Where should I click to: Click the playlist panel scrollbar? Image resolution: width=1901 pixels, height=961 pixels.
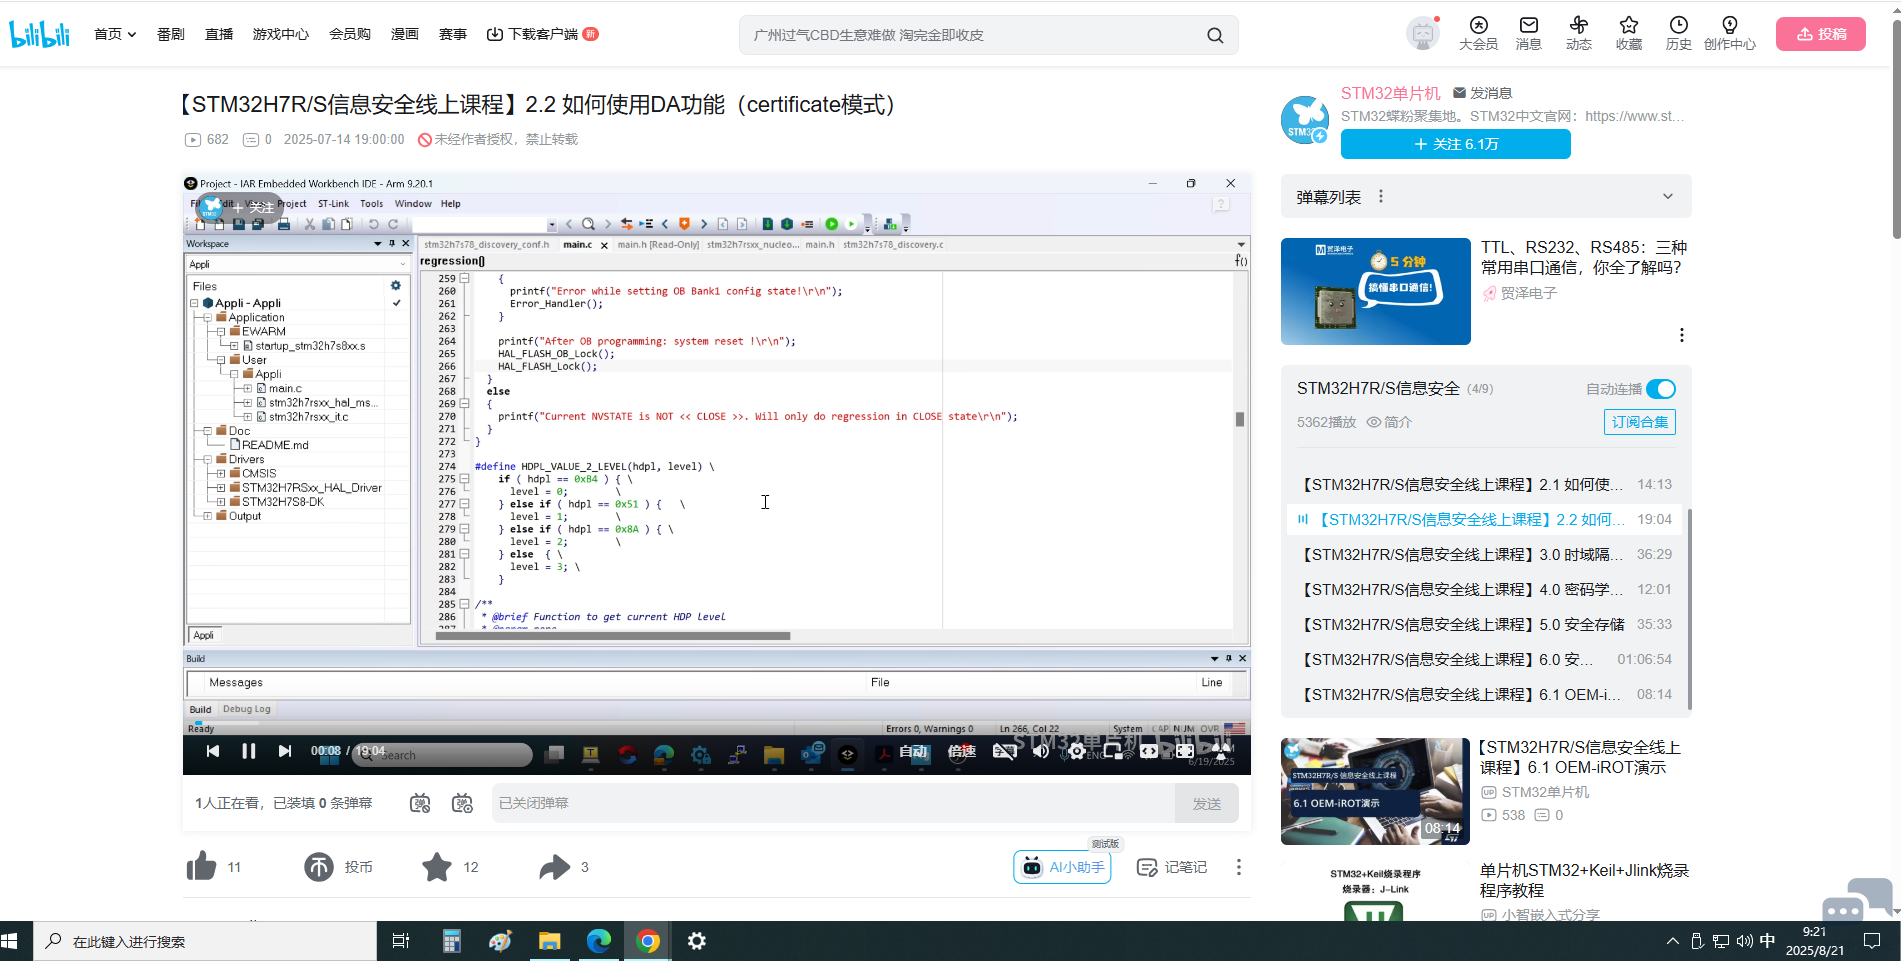coord(1689,610)
